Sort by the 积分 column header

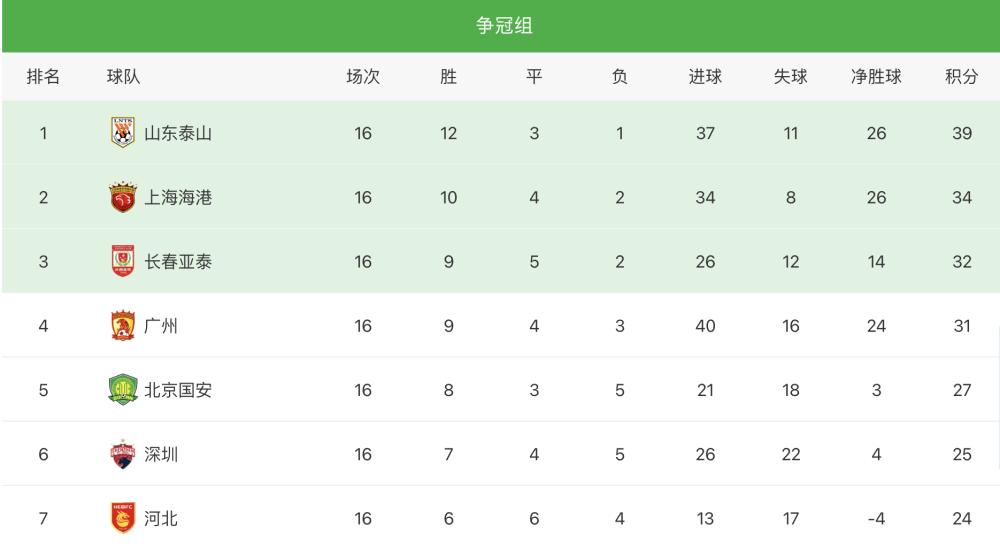point(962,77)
